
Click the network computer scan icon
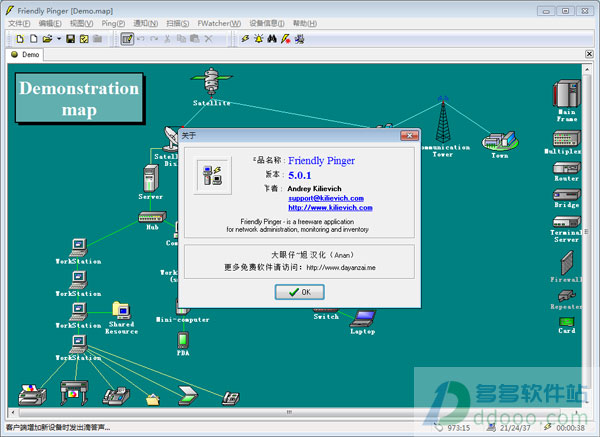tap(299, 39)
